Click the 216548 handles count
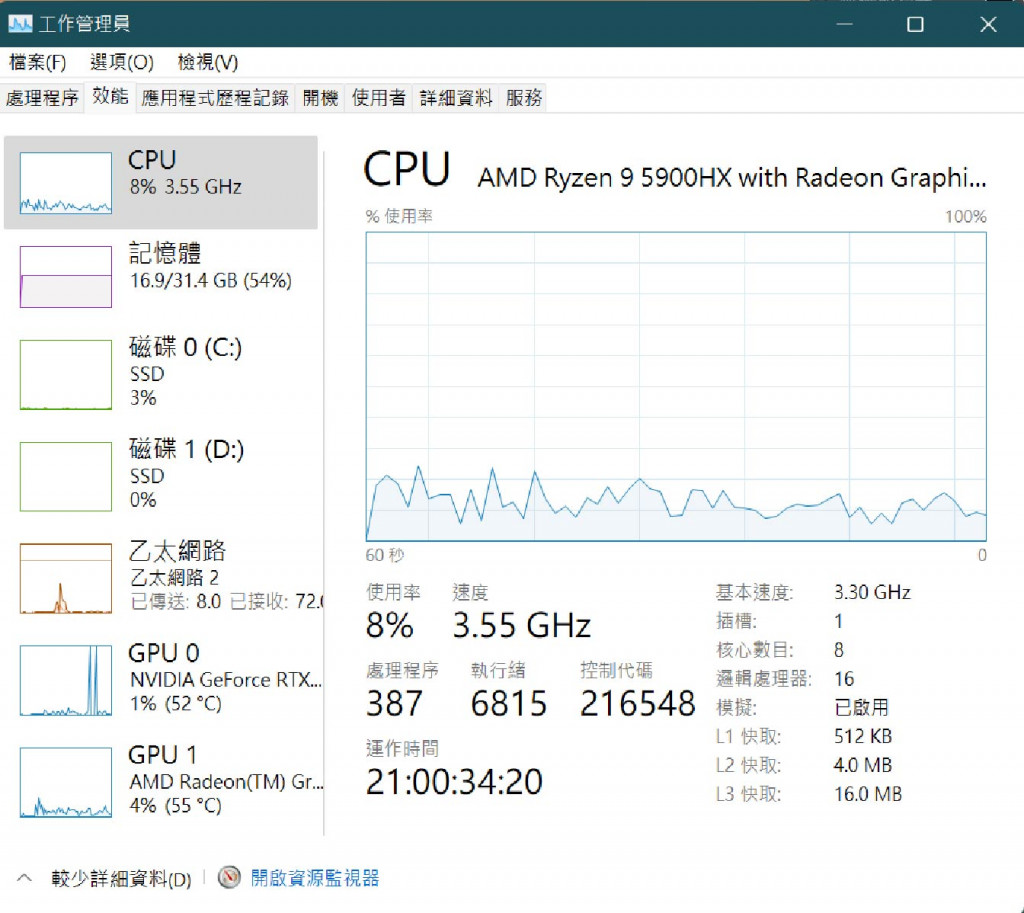Viewport: 1024px width, 913px height. click(637, 704)
